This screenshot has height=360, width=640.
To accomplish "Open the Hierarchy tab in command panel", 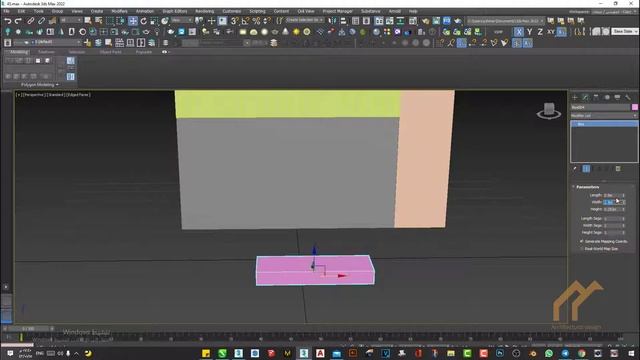I will [596, 97].
